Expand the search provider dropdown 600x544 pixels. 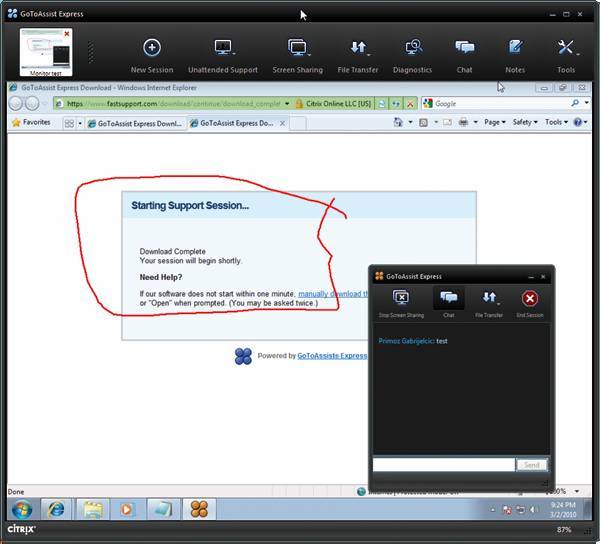coord(586,103)
